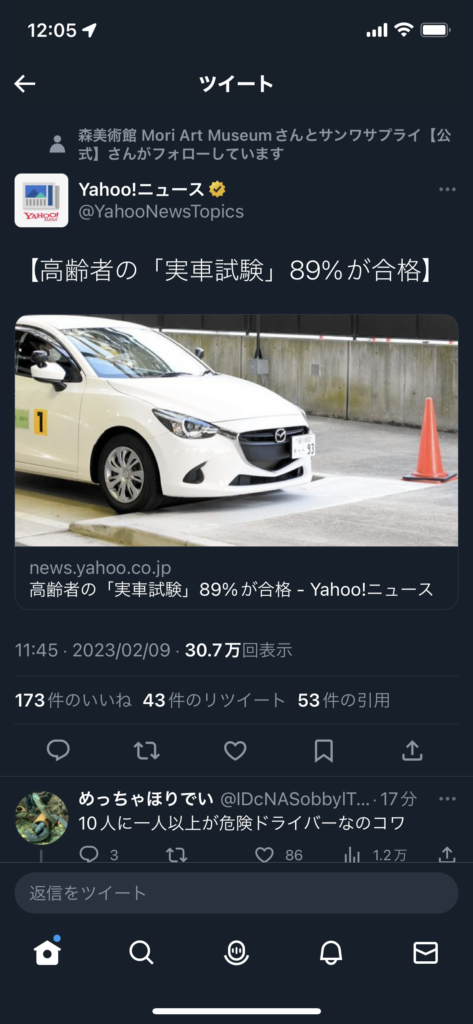The image size is (473, 1024).
Task: Tap the 返信をツイート reply field
Action: (x=236, y=893)
